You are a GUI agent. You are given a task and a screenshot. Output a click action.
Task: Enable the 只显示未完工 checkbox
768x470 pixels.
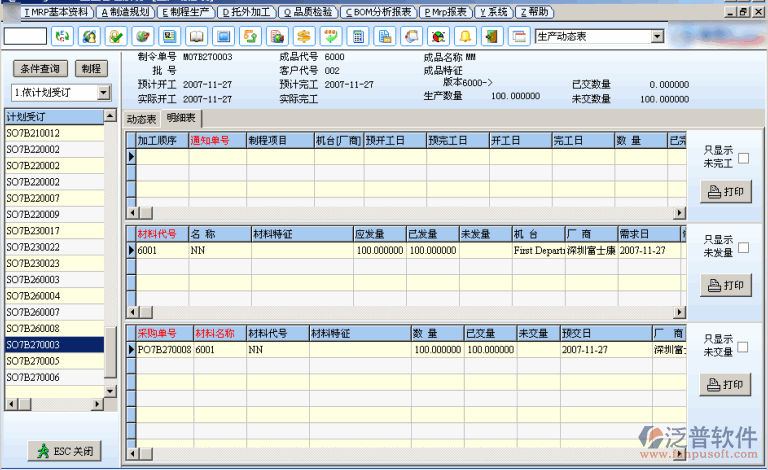(x=743, y=158)
